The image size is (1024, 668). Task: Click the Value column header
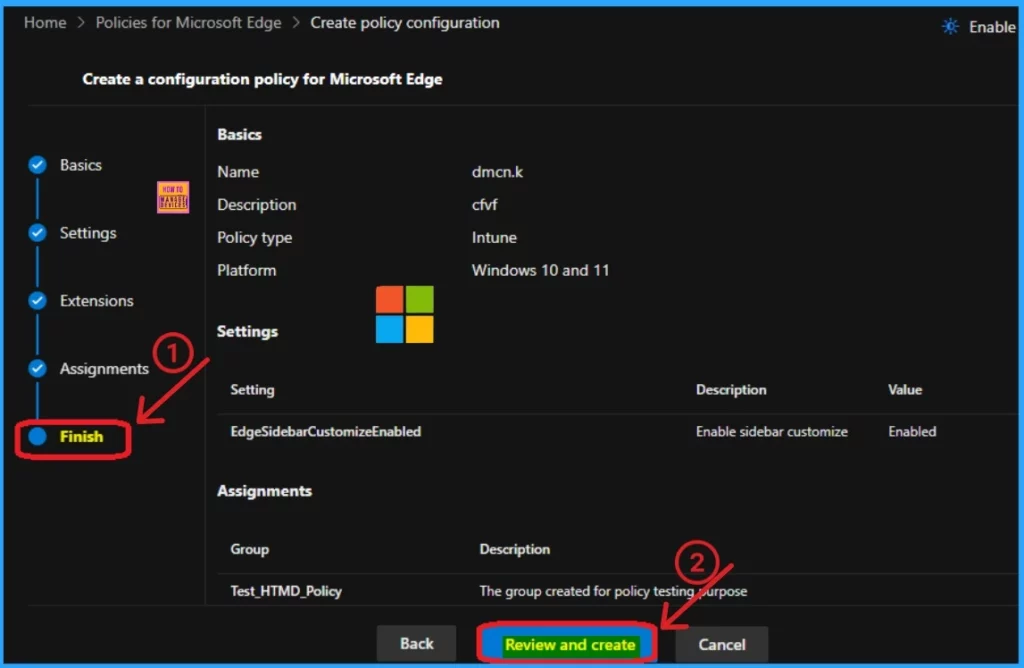tap(904, 390)
